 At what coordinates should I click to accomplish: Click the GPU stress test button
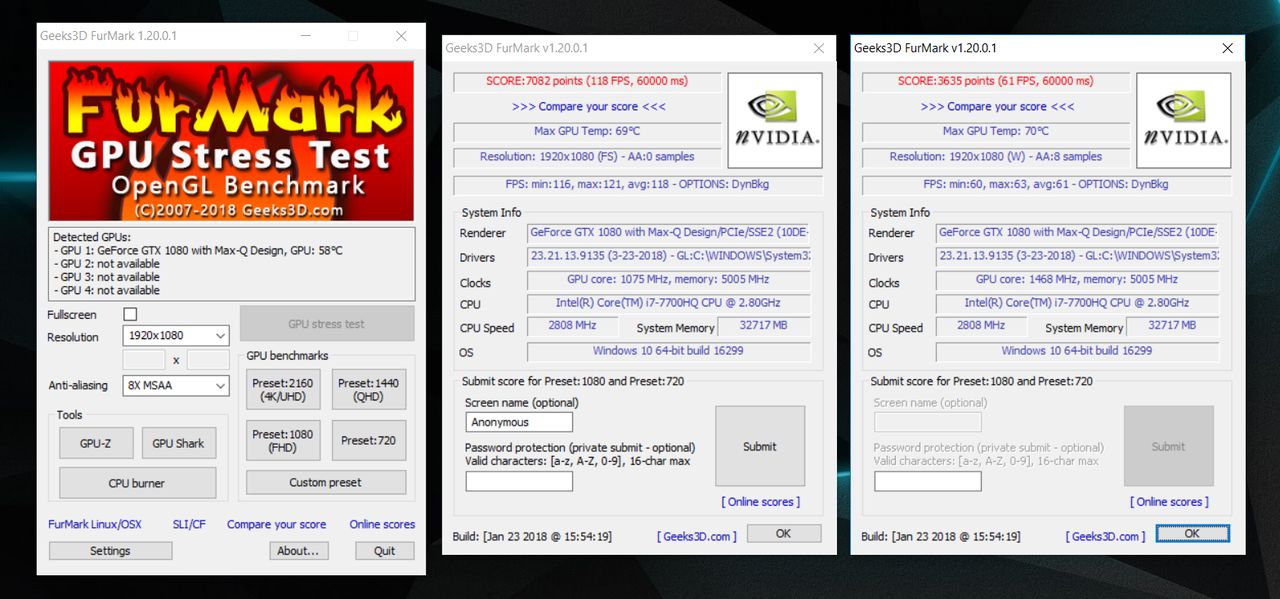[327, 324]
